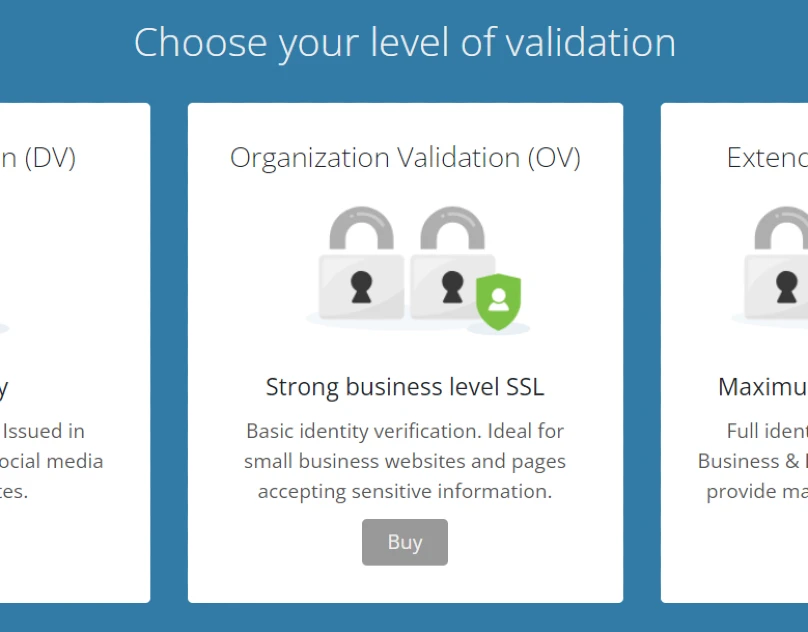Click the 'Strong business level SSL' heading
808x632 pixels.
(x=405, y=387)
